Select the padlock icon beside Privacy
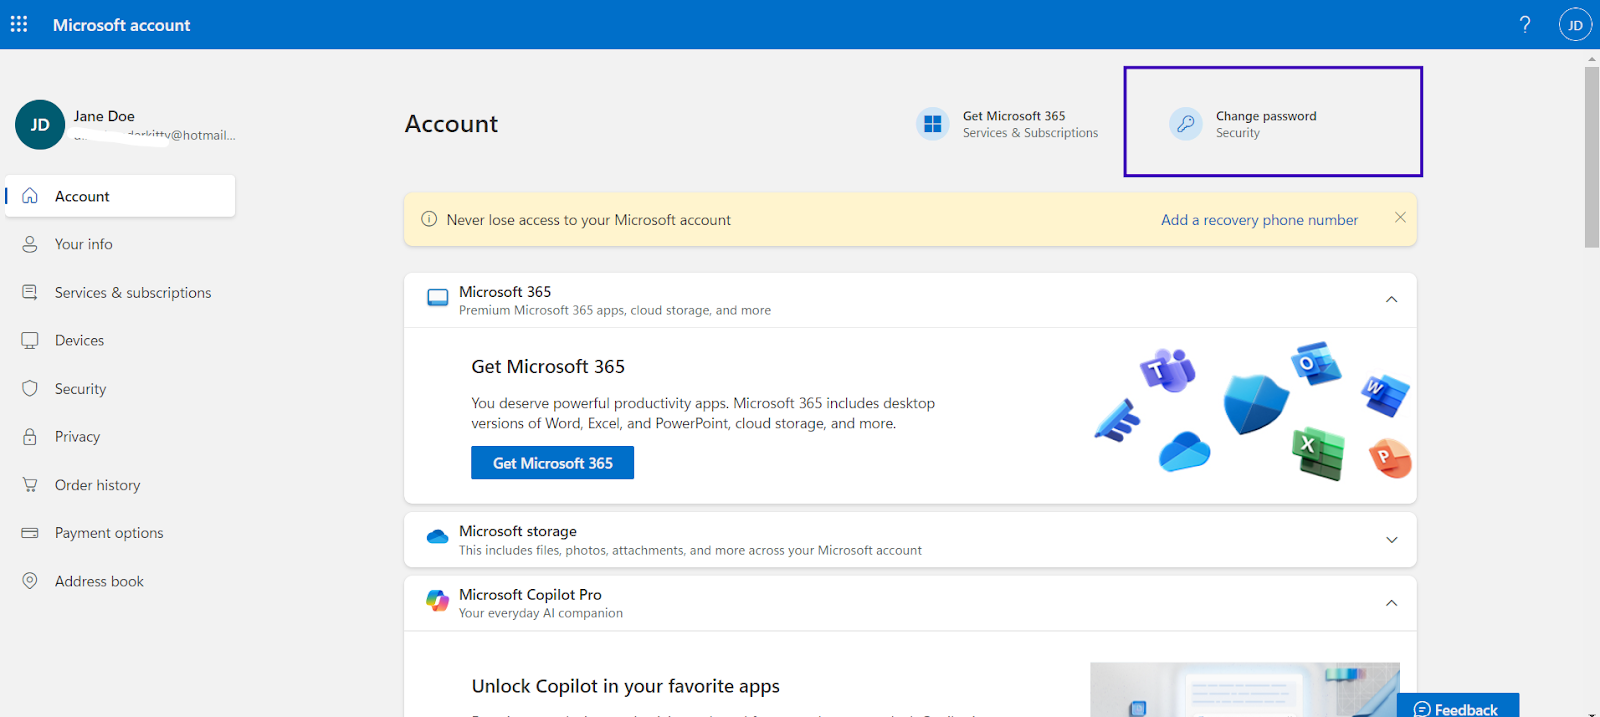The image size is (1600, 717). (30, 437)
